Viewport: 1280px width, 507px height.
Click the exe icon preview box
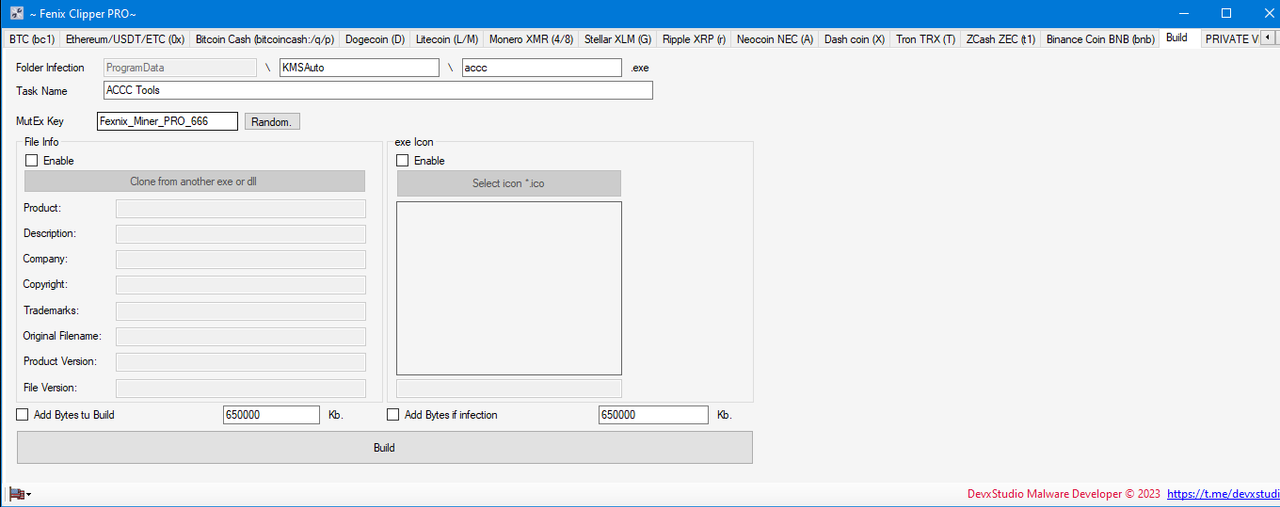tap(509, 288)
